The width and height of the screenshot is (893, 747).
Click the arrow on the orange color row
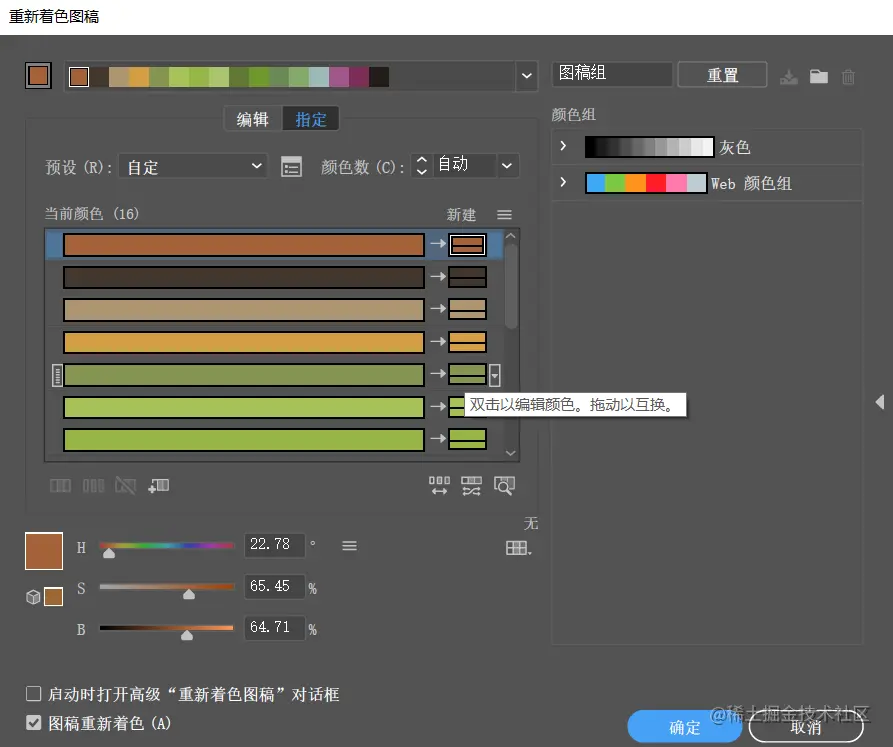point(438,341)
